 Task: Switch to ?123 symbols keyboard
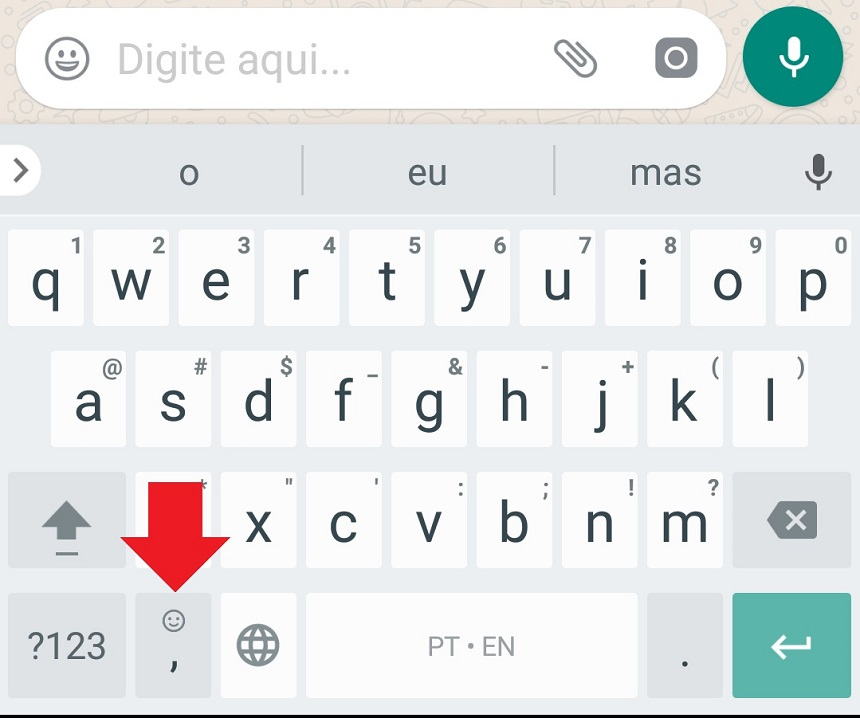click(x=67, y=645)
